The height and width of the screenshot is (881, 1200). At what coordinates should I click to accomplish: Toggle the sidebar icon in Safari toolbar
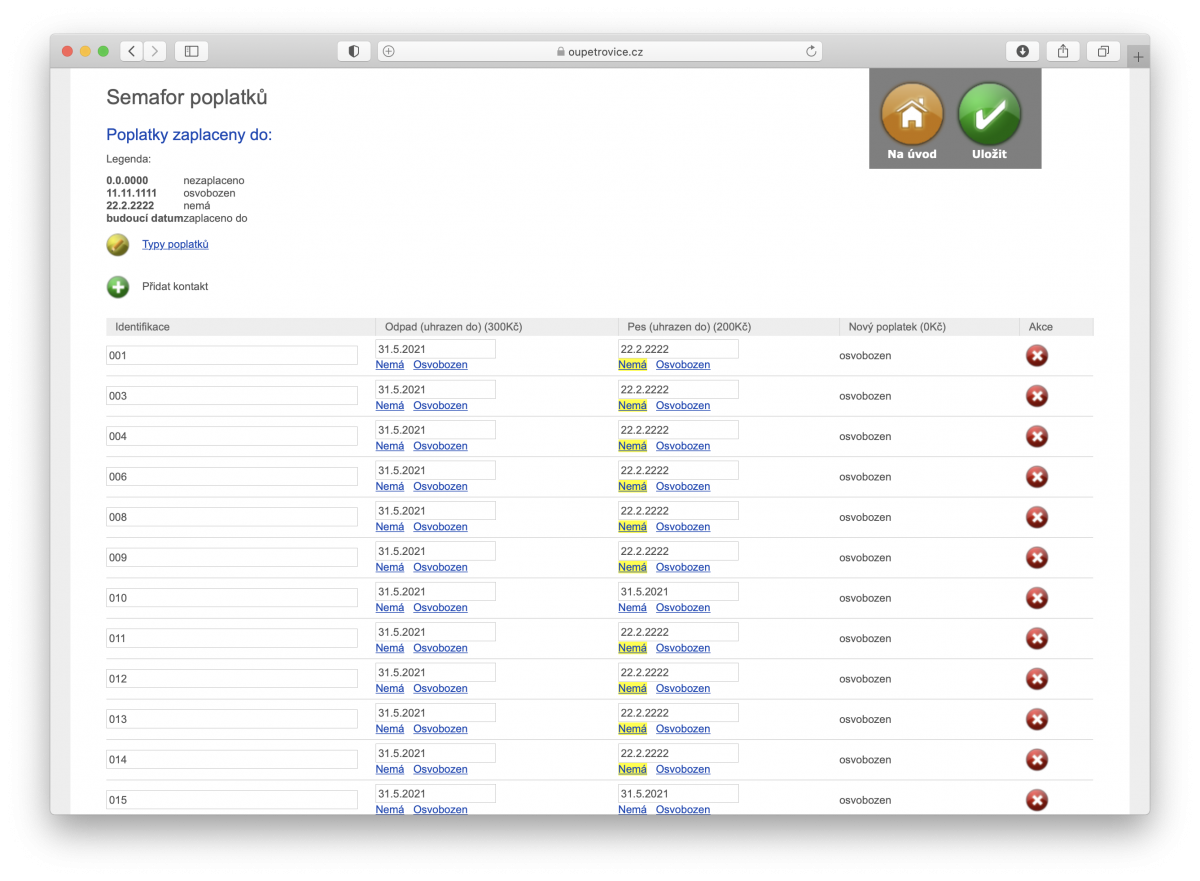point(190,50)
